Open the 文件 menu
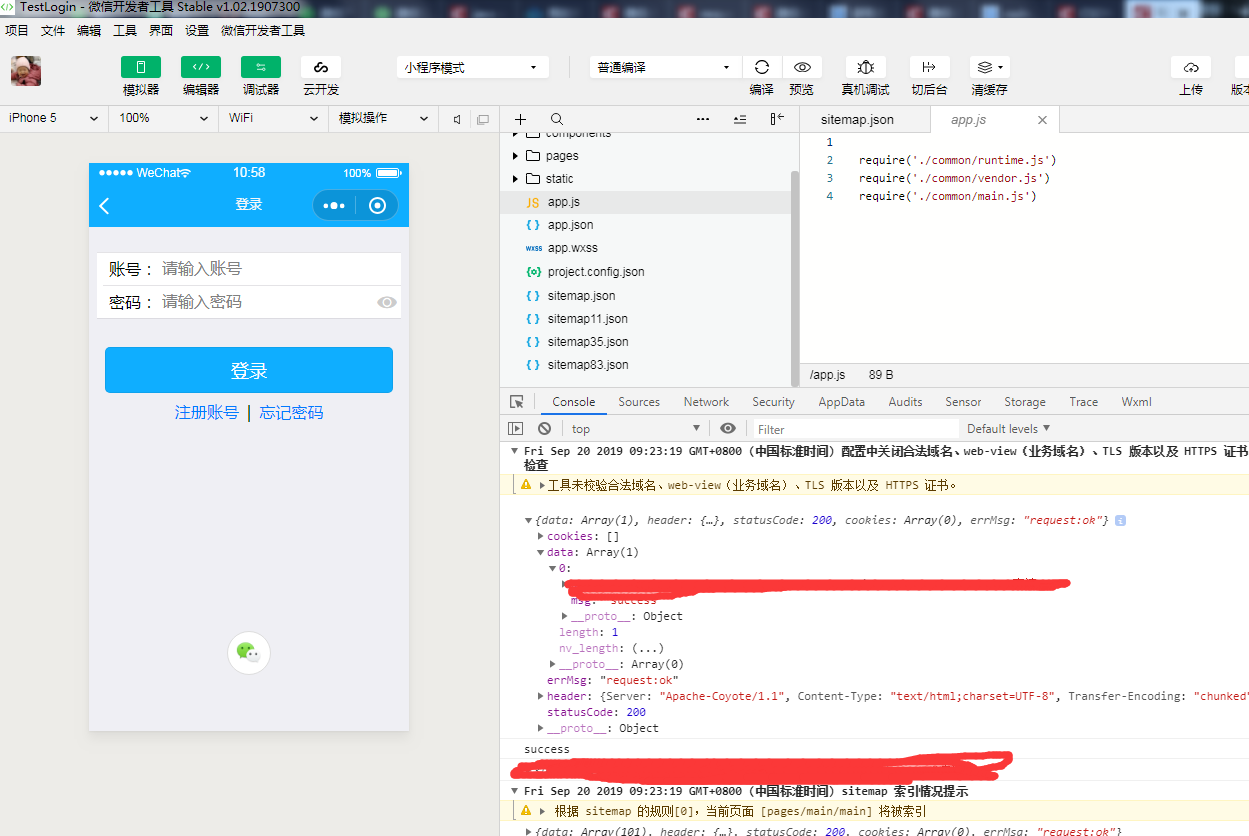 [53, 31]
